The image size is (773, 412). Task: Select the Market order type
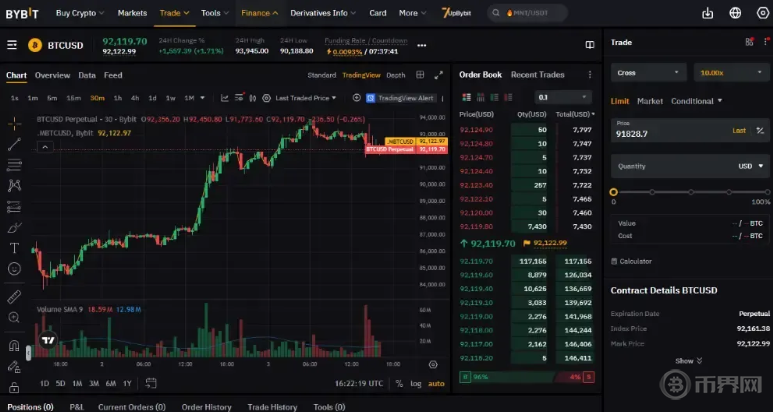point(650,101)
